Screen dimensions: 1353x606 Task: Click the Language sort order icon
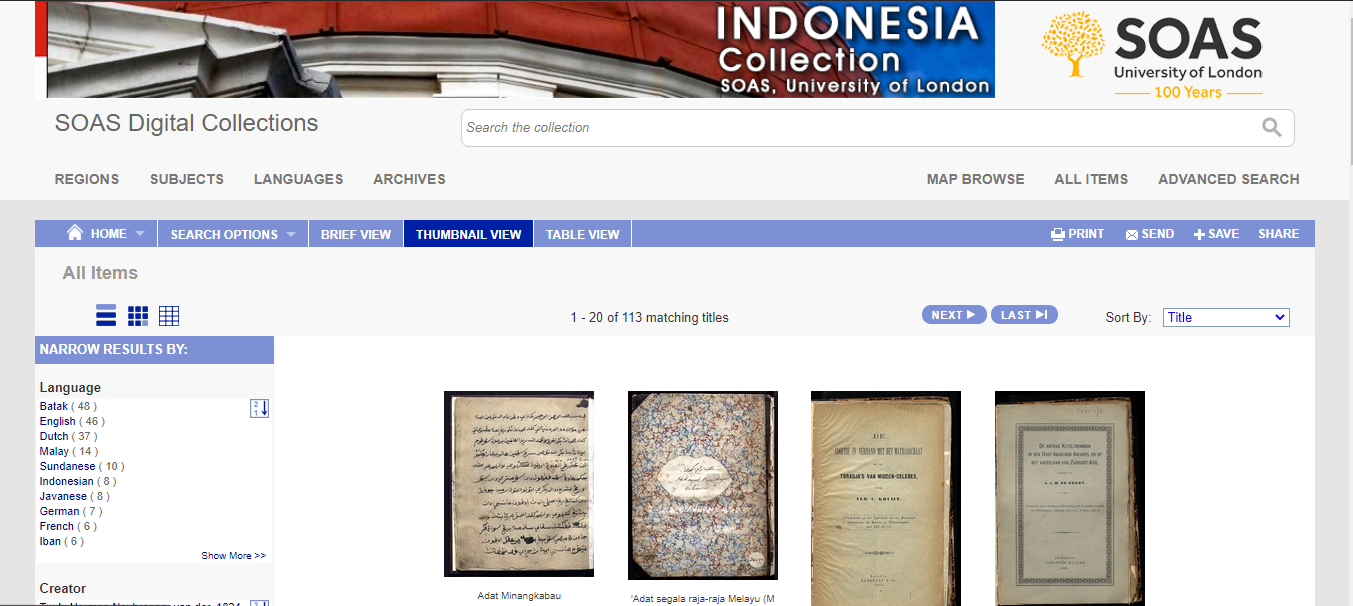coord(259,408)
